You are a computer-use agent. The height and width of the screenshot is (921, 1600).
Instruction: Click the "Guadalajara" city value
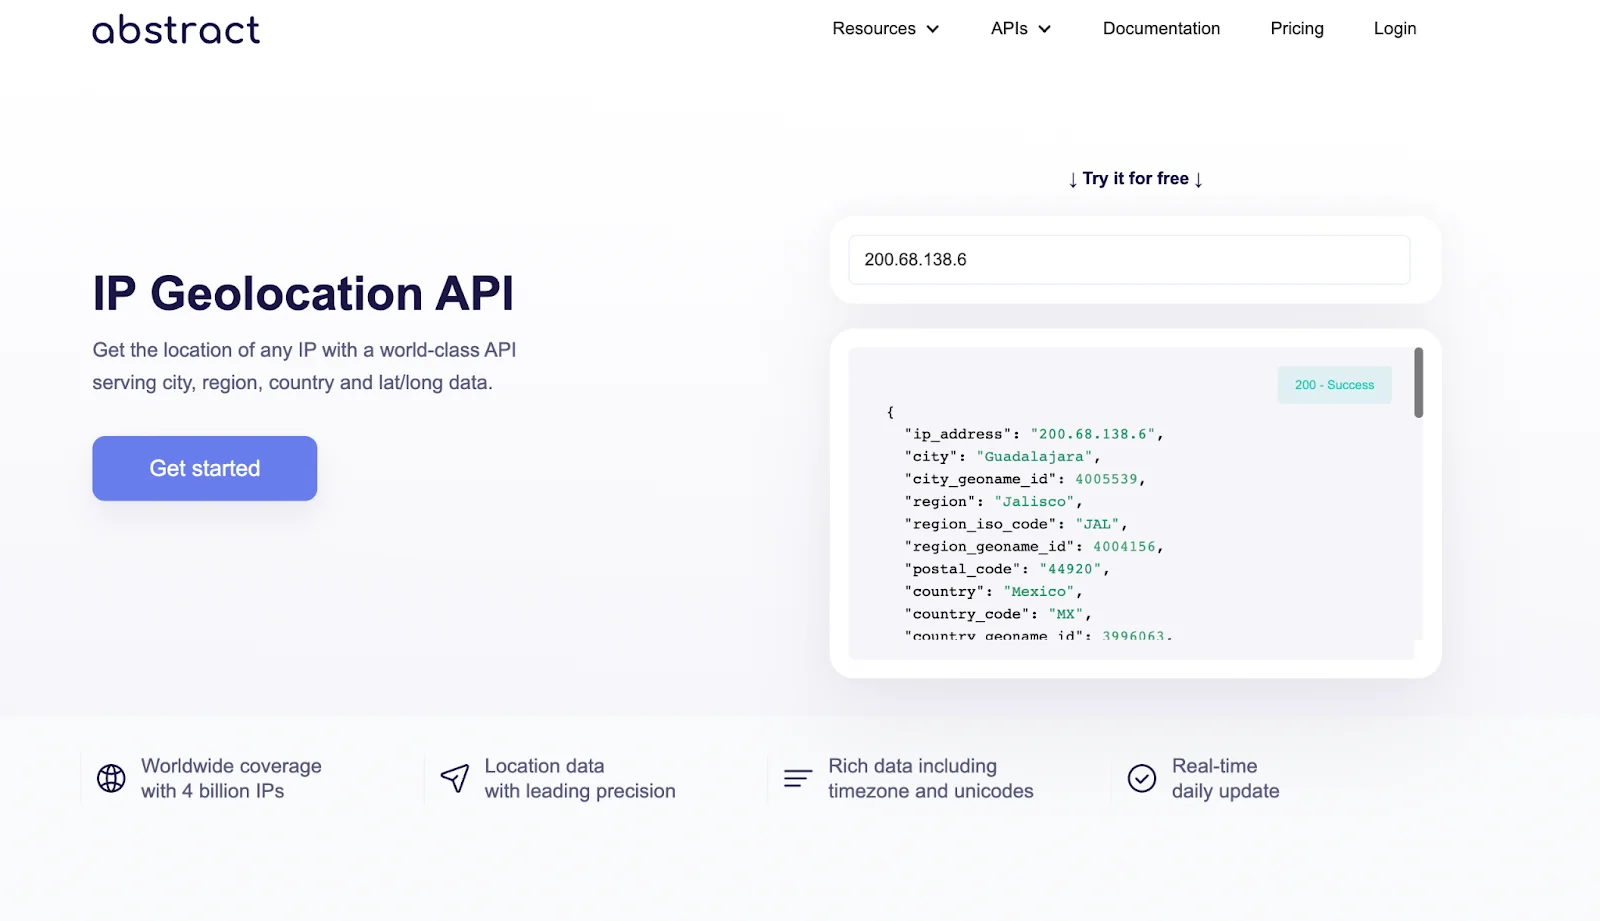pos(1034,457)
